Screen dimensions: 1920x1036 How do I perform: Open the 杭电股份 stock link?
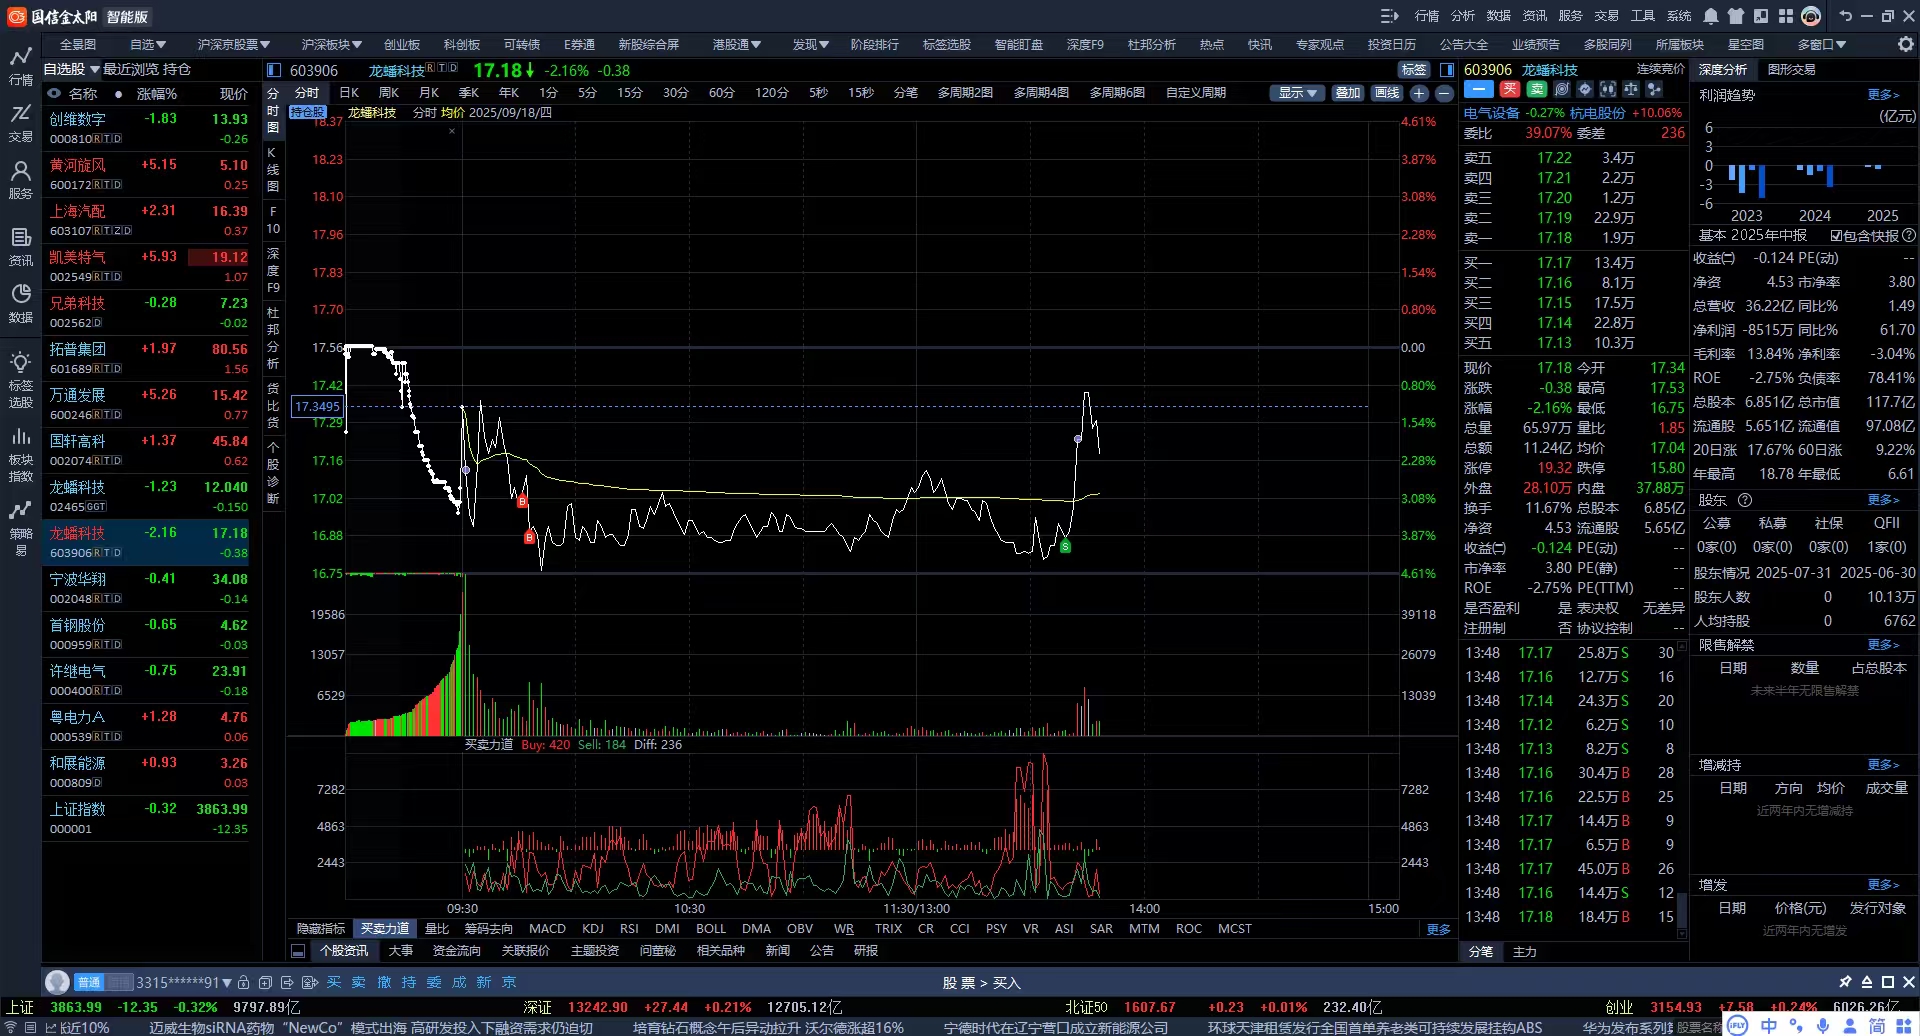coord(1597,113)
